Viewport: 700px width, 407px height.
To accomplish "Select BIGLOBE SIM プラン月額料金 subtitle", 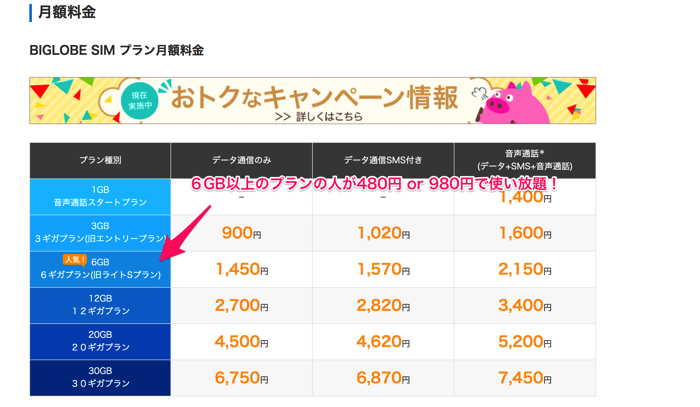I will [x=117, y=50].
